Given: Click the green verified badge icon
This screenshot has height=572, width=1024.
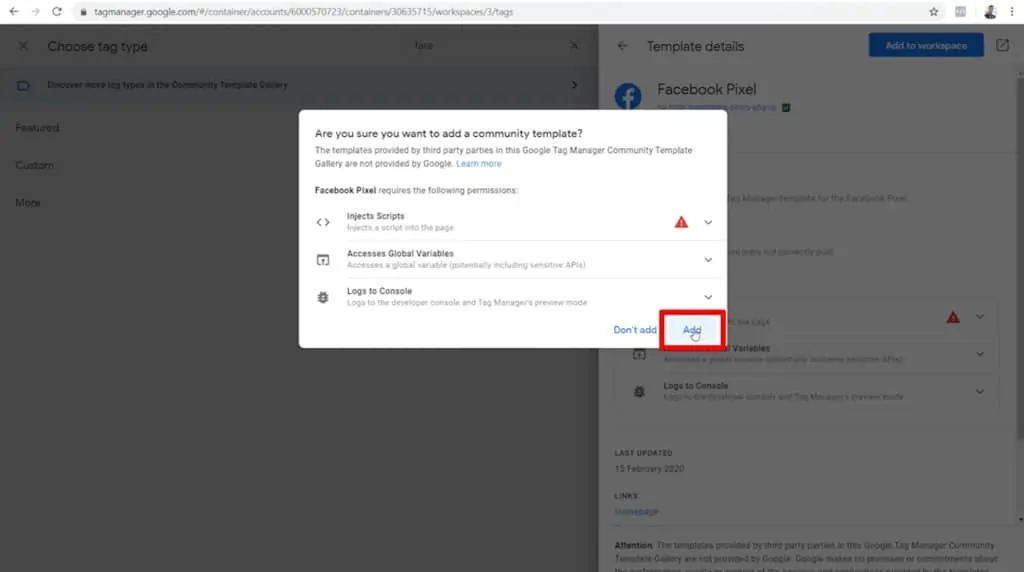Looking at the screenshot, I should [786, 108].
